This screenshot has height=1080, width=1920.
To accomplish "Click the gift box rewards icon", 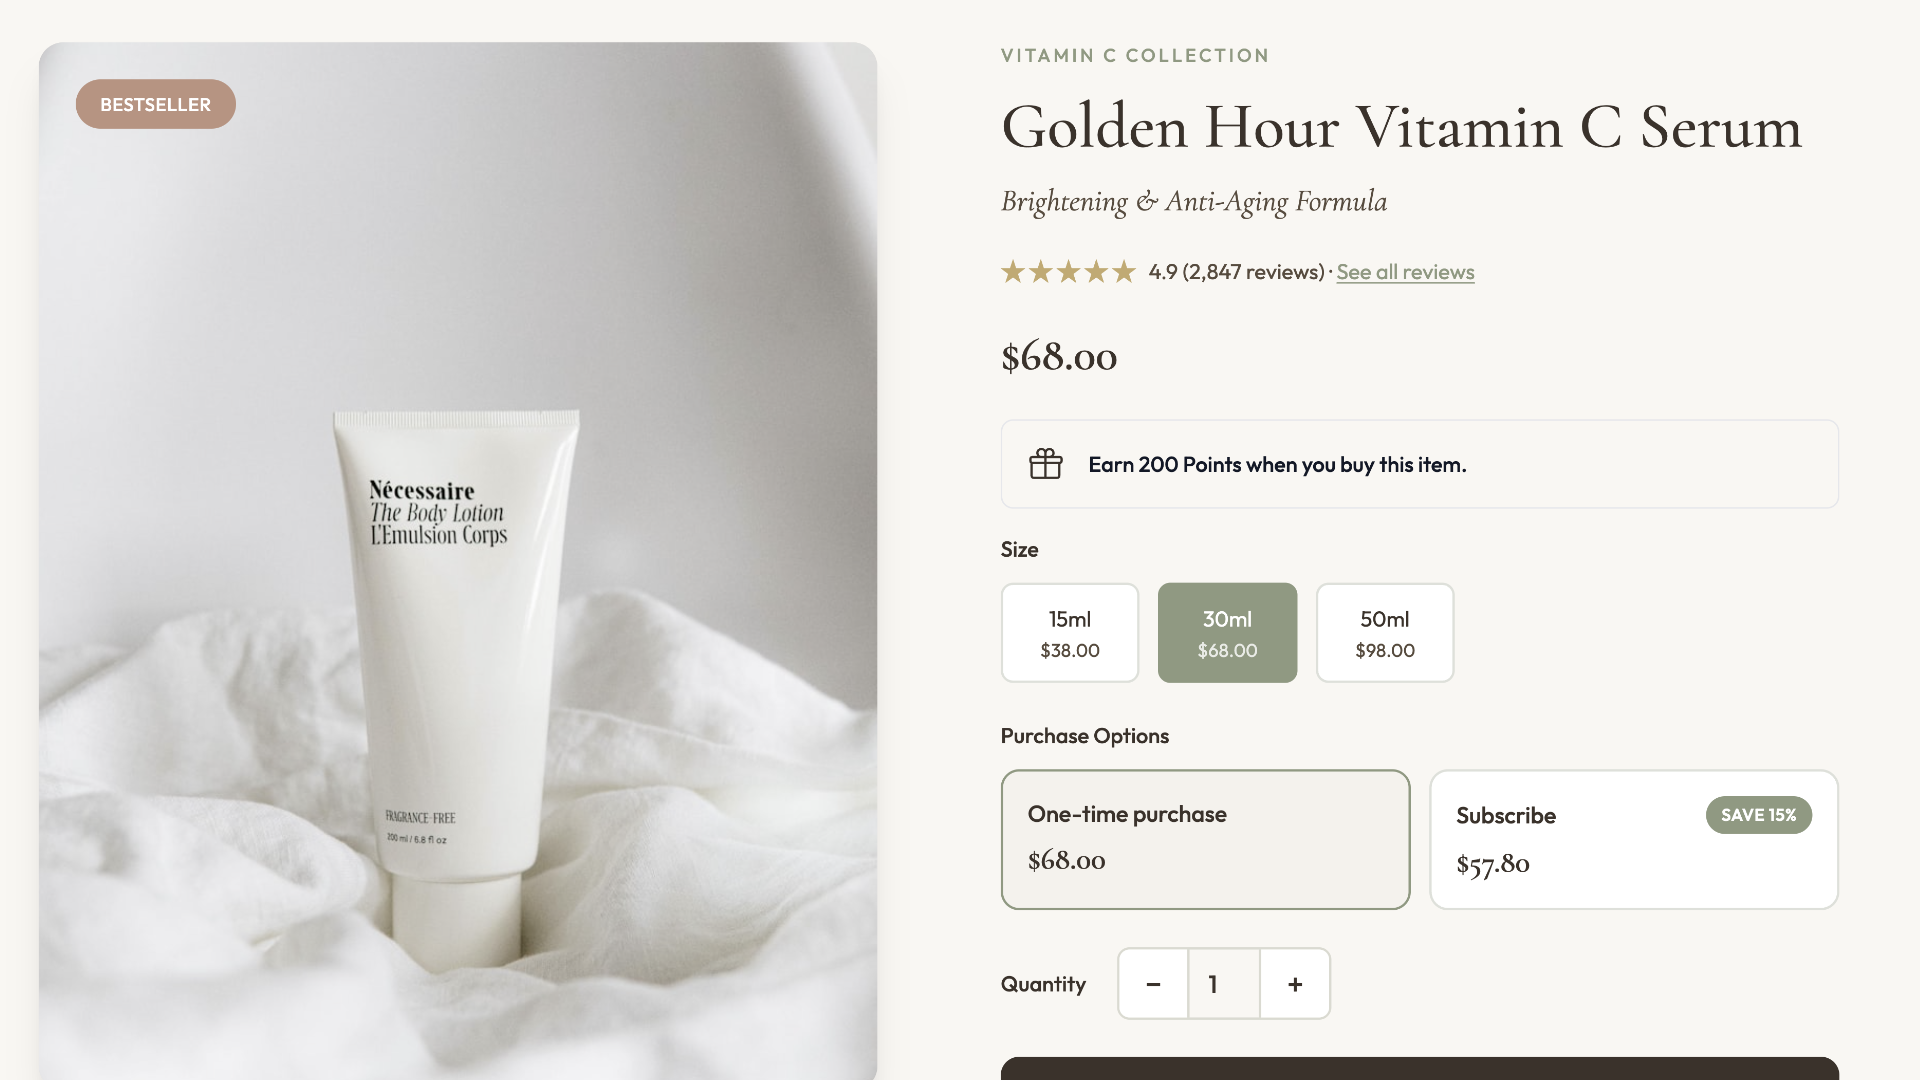I will pyautogui.click(x=1045, y=464).
